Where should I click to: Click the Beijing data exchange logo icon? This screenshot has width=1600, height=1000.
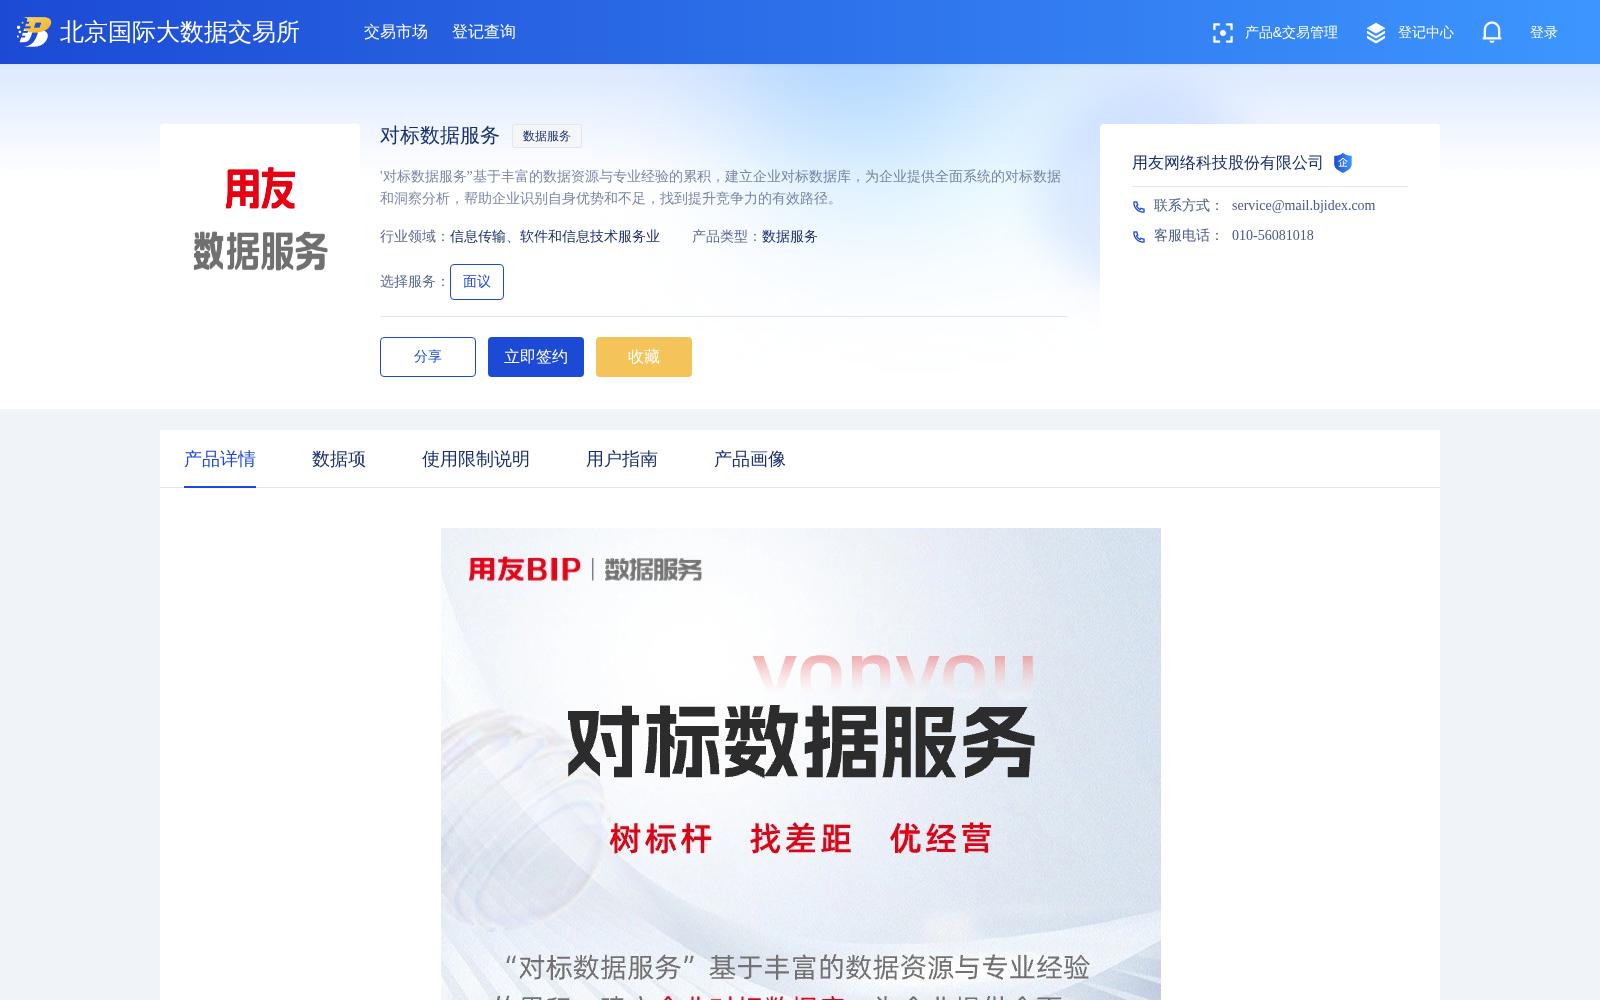(x=34, y=32)
